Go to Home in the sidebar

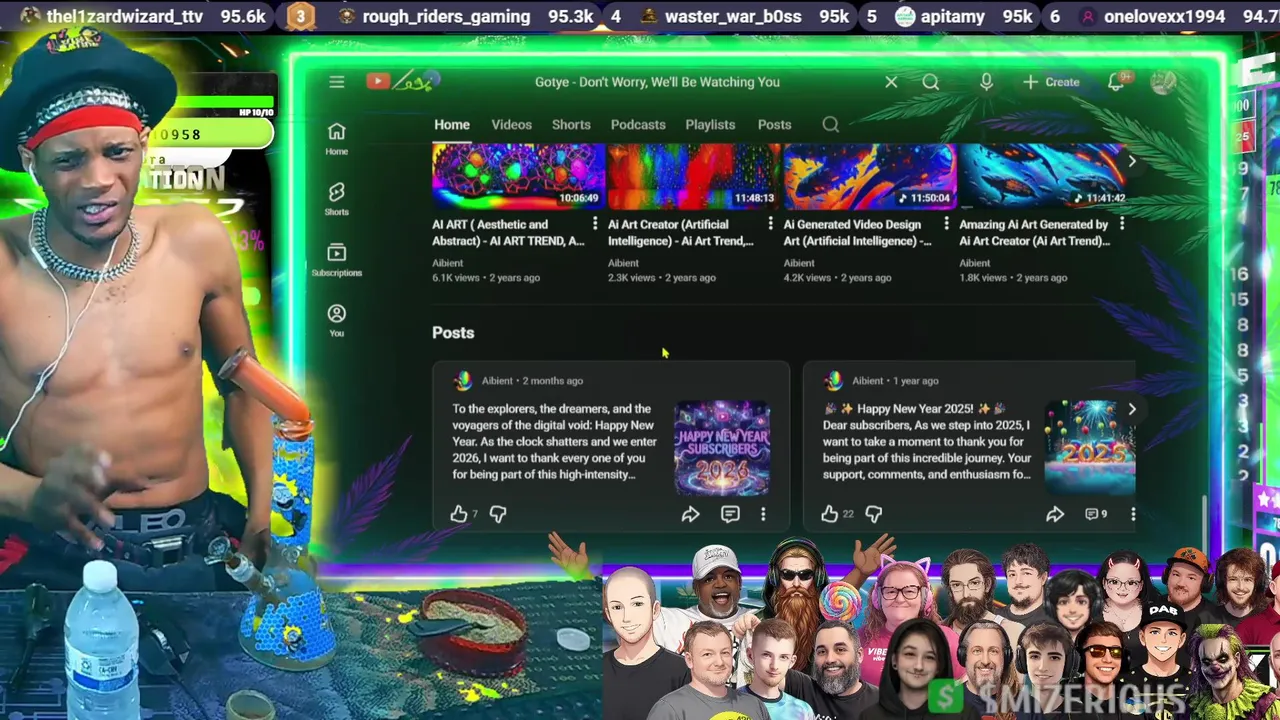point(337,139)
